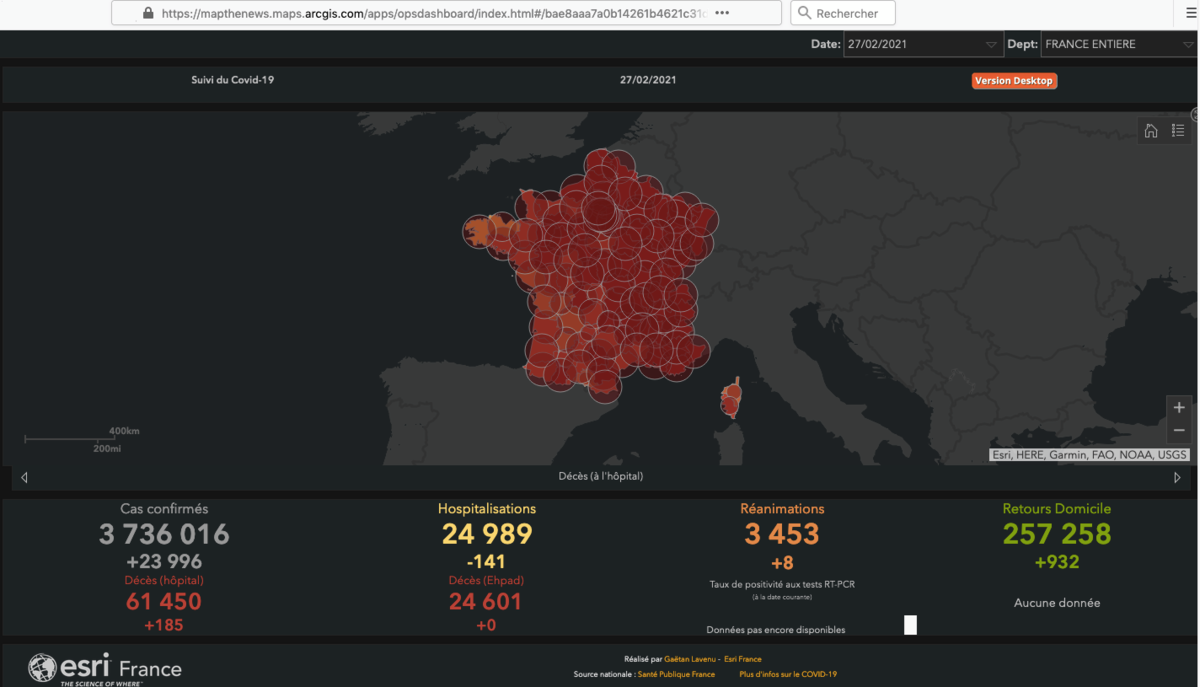
Task: Click the +8 réanimations change value
Action: pyautogui.click(x=782, y=563)
